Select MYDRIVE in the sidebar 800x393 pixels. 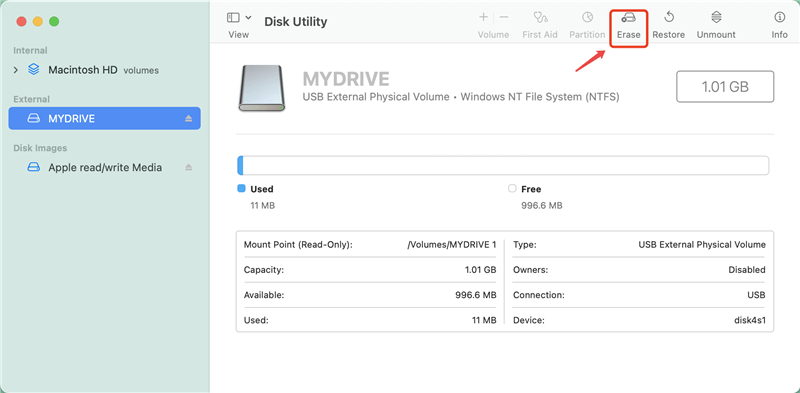[104, 118]
